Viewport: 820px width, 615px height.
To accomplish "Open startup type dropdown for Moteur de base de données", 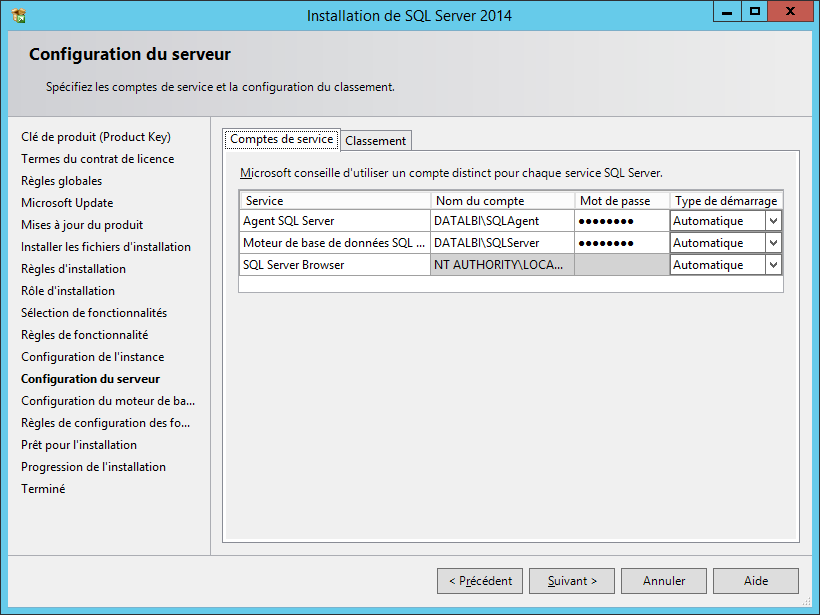I will click(x=773, y=243).
